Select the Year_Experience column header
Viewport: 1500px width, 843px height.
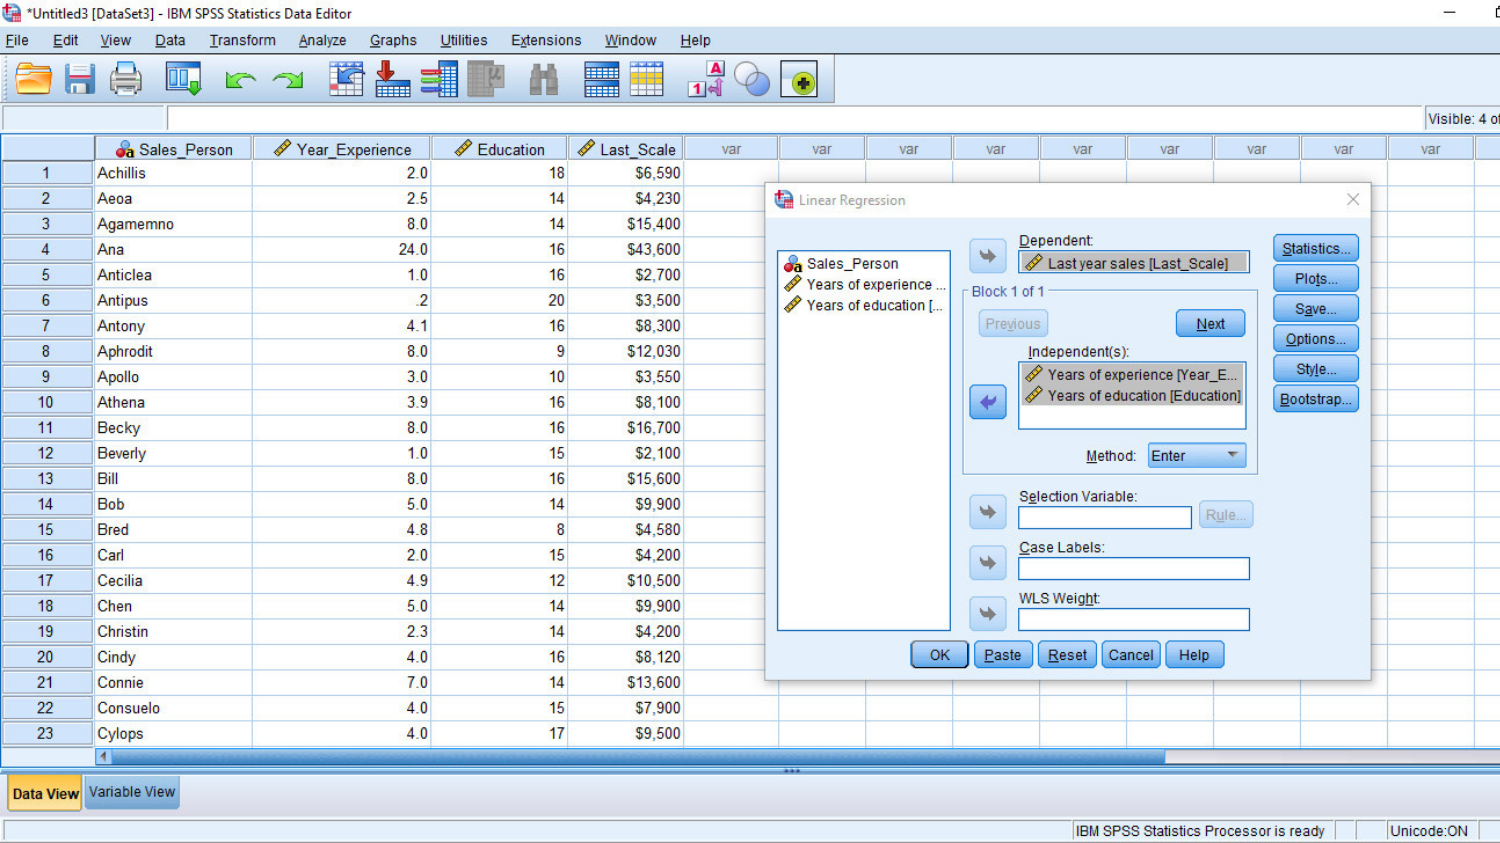click(342, 149)
